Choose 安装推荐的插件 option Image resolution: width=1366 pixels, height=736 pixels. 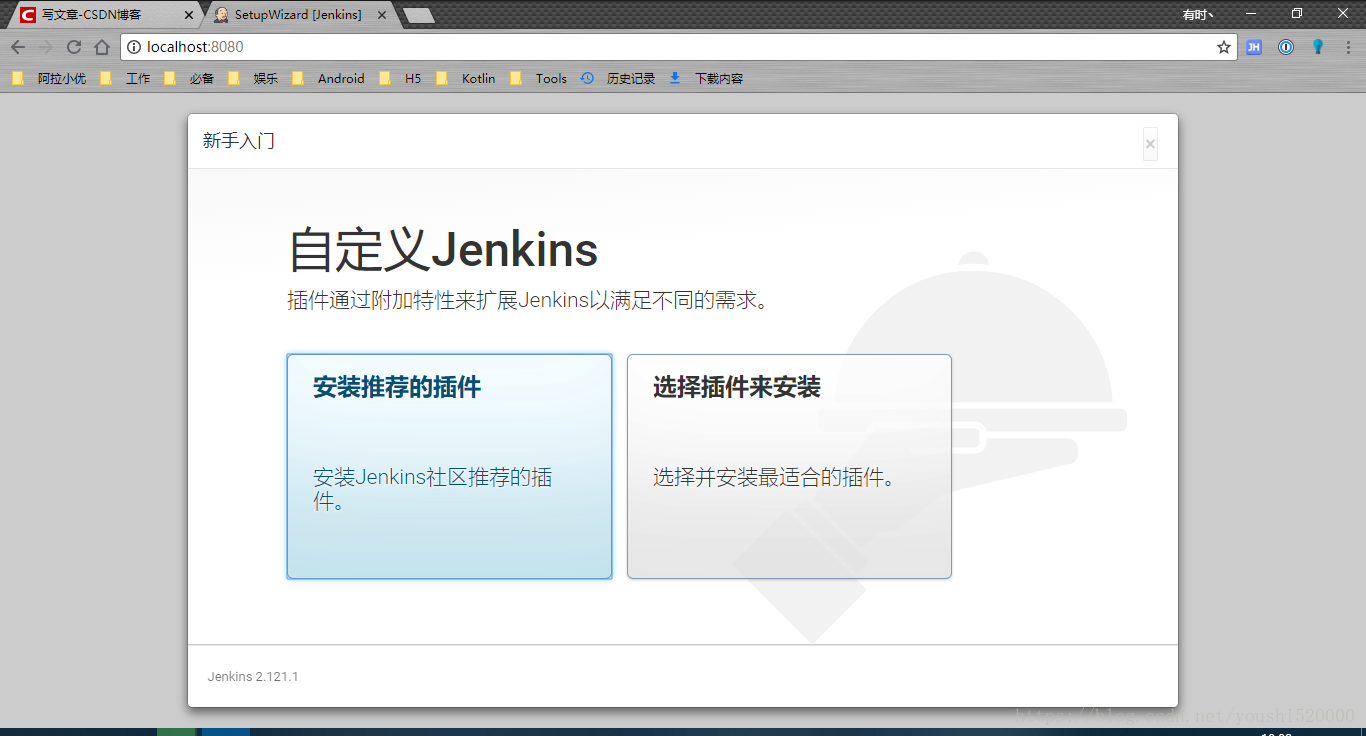(449, 466)
